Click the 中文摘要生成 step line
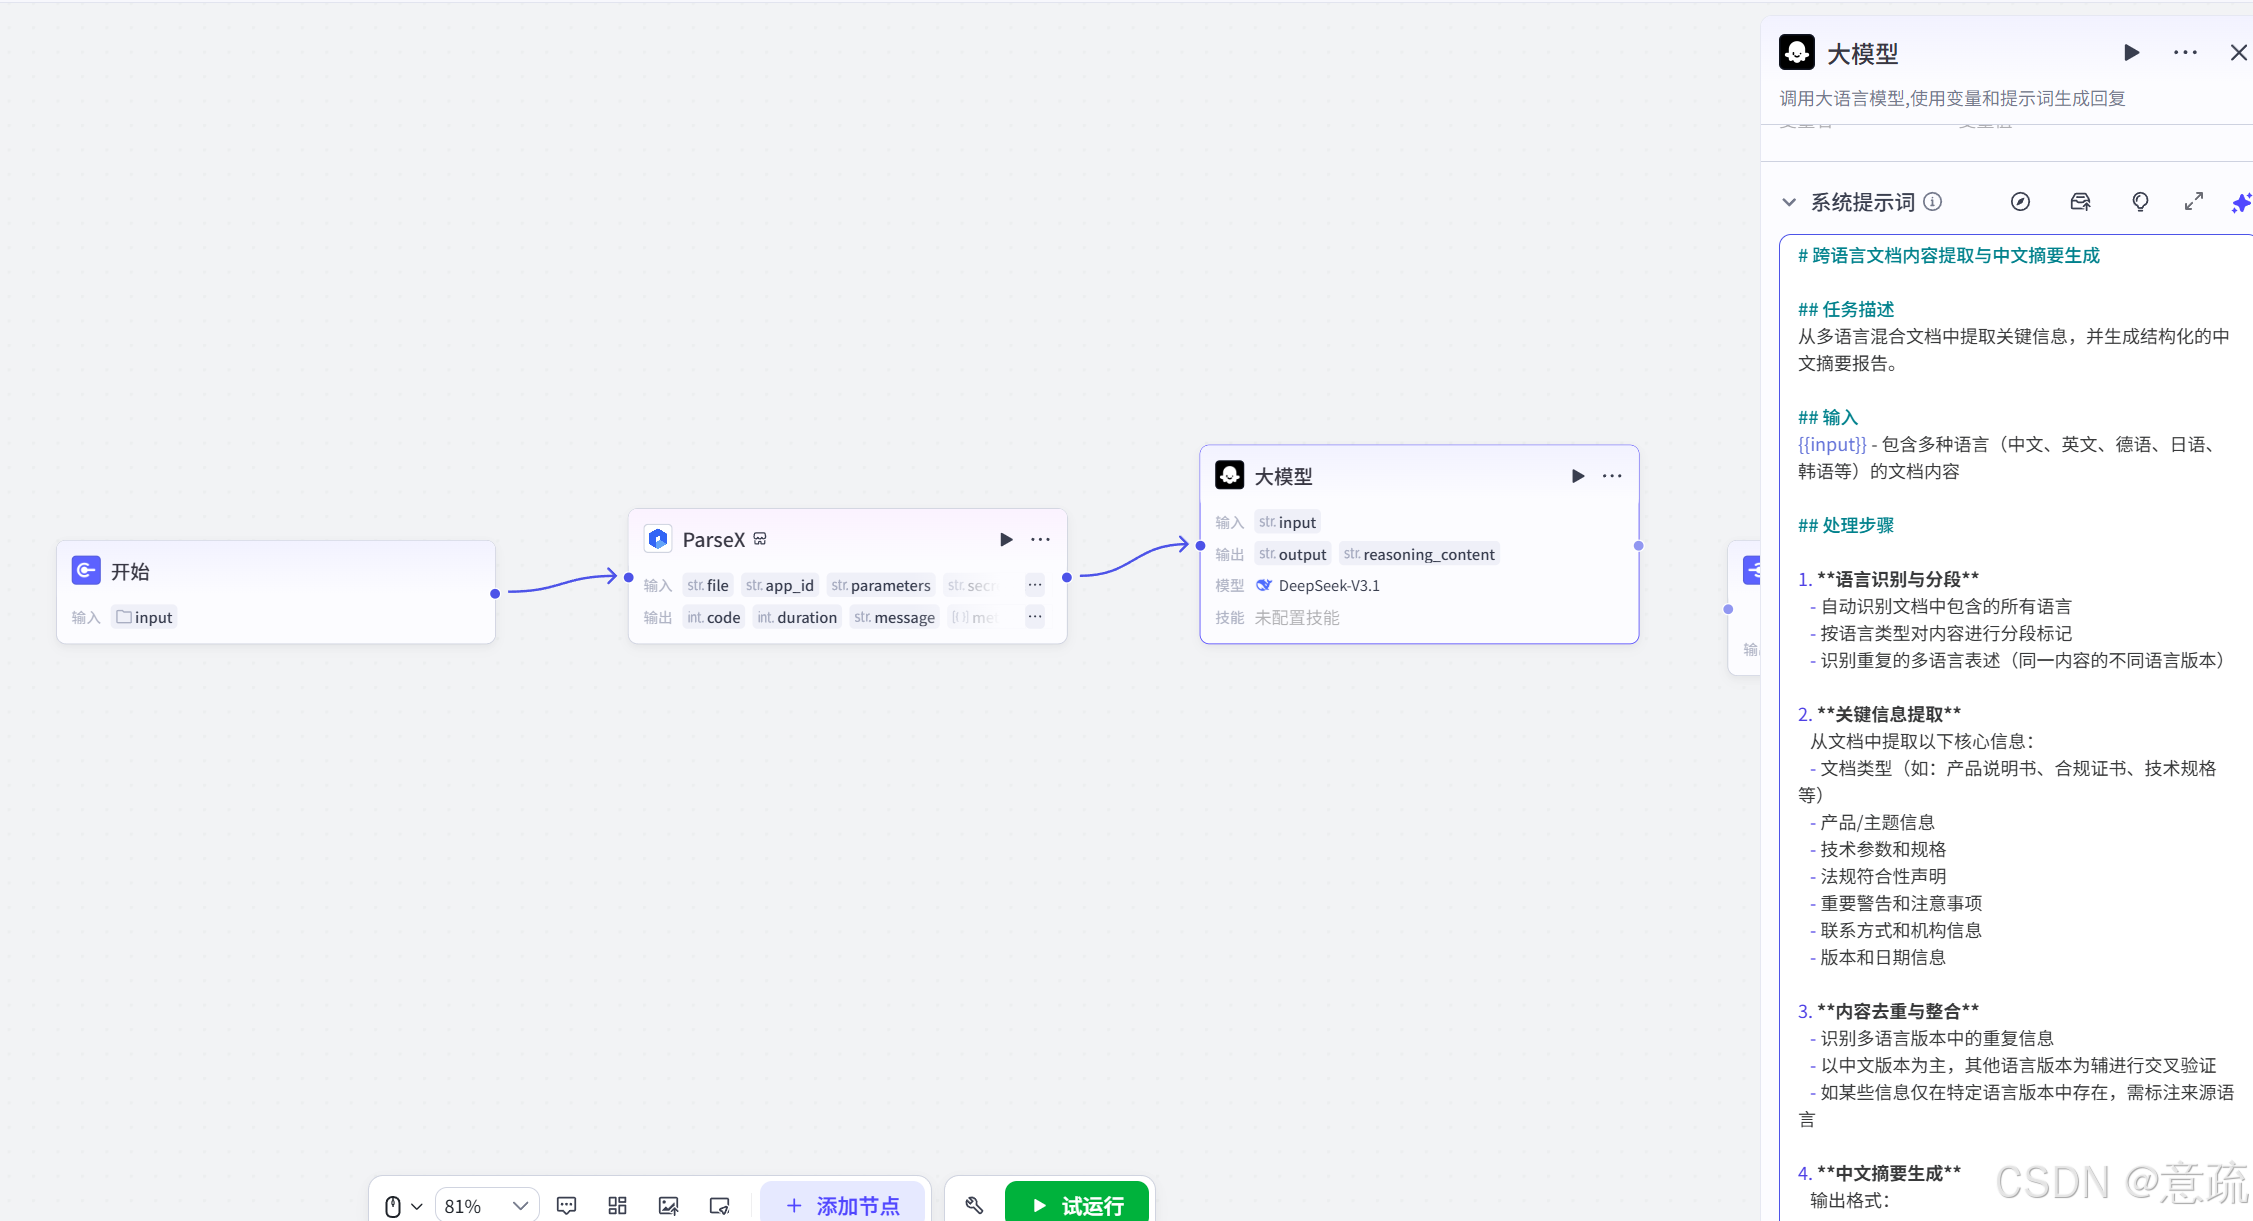 [x=1880, y=1173]
